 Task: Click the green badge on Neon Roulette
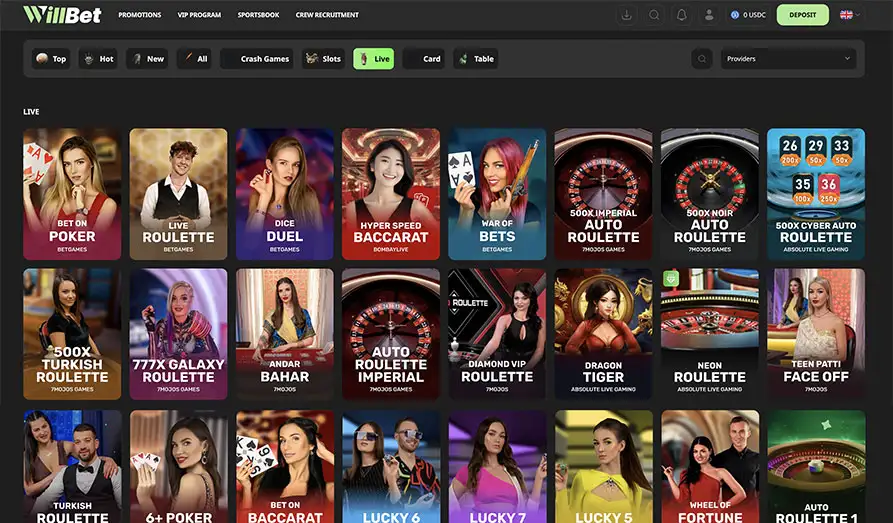[x=670, y=279]
